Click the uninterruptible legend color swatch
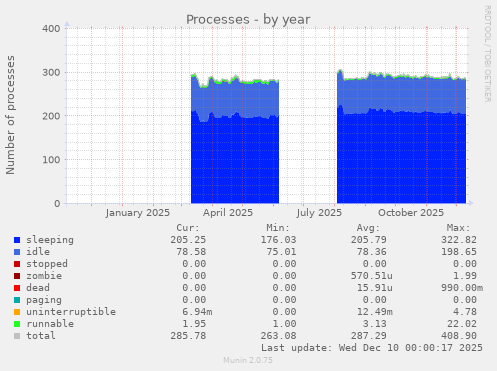 tap(17, 312)
